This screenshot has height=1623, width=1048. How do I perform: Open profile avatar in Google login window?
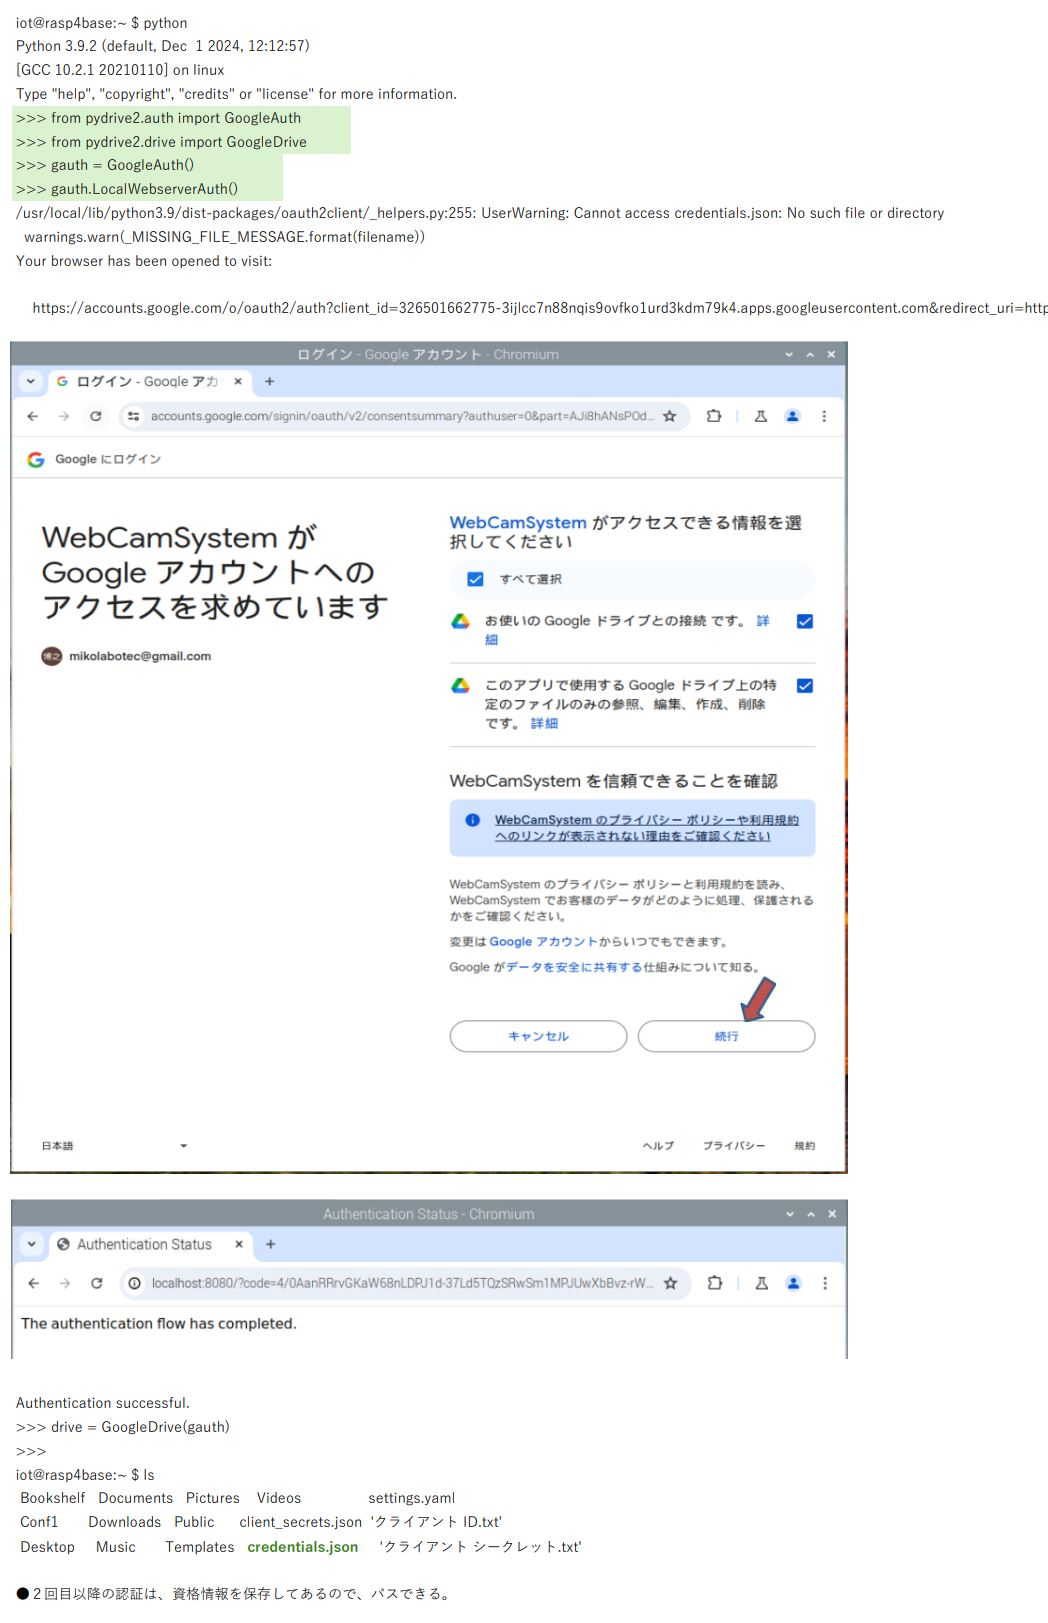793,416
